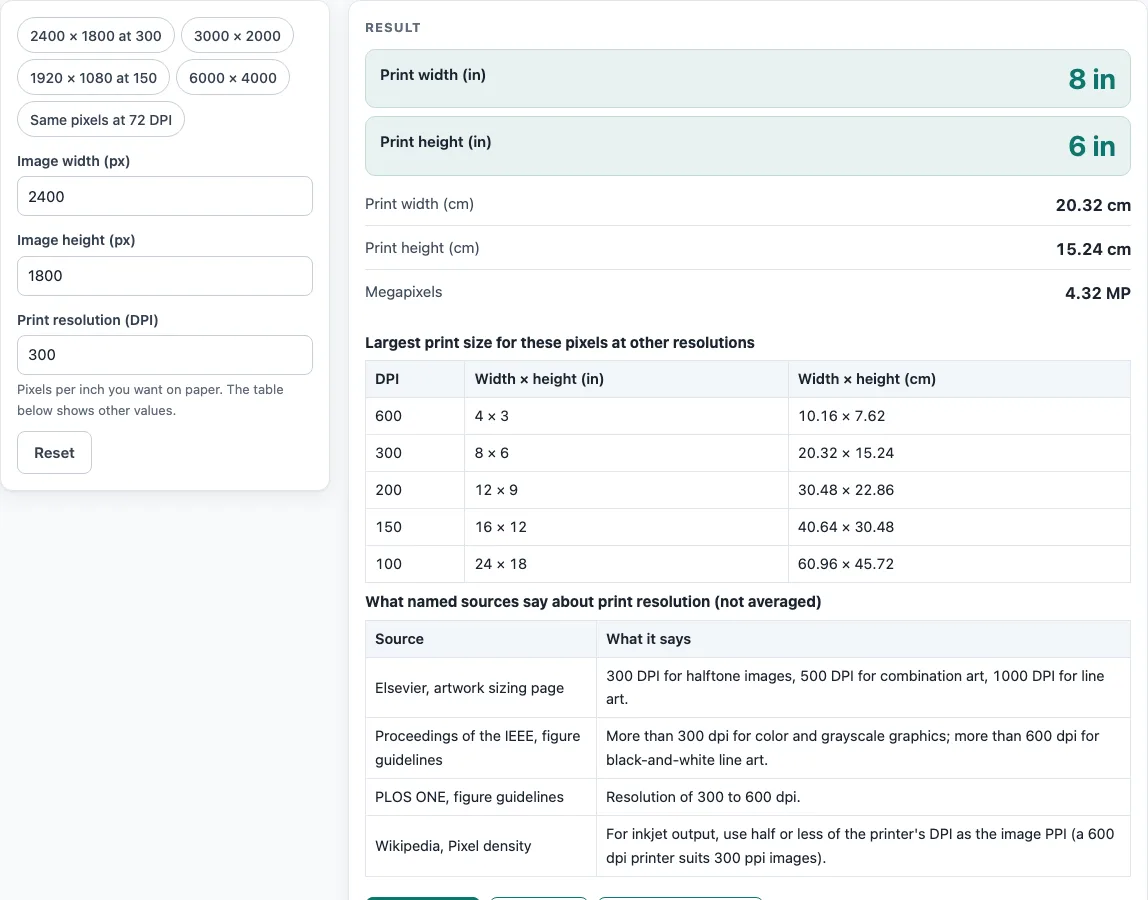Click the "PLOS ONE, figure guidelines" source cell
This screenshot has width=1148, height=900.
pyautogui.click(x=481, y=797)
